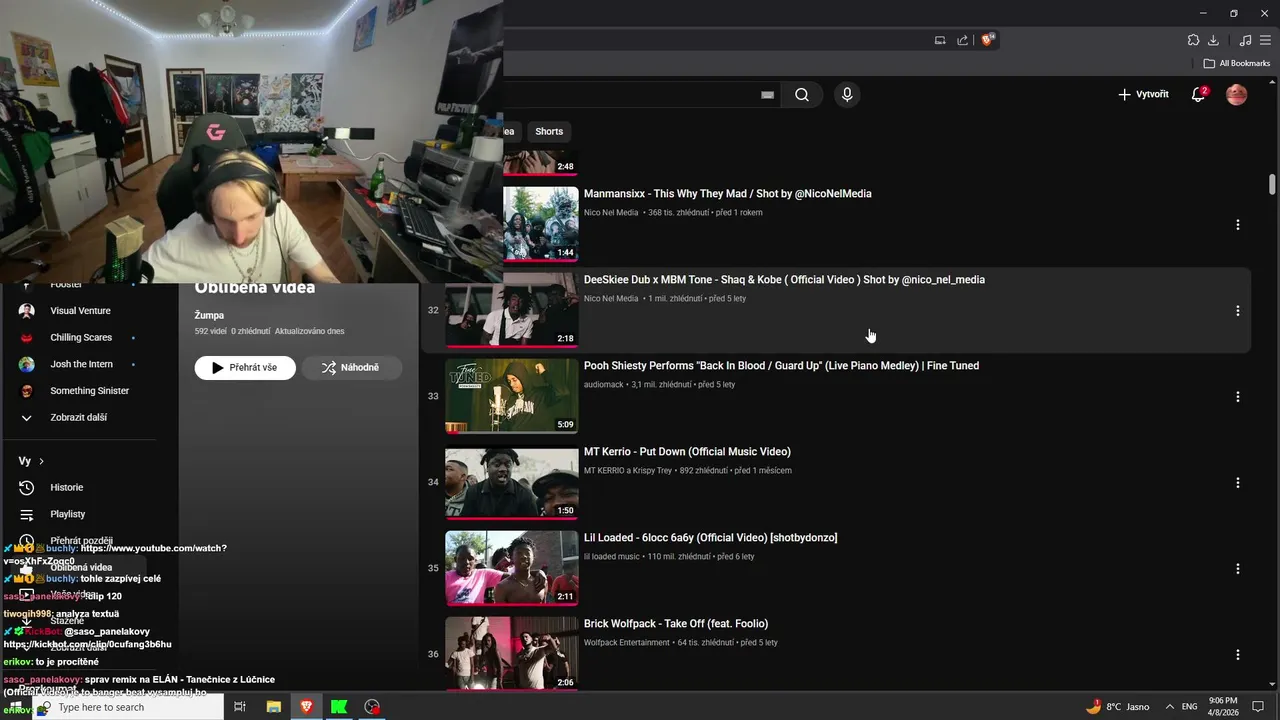The width and height of the screenshot is (1280, 720).
Task: Click the YouTube page vertical scrollbar thumb
Action: click(1272, 185)
